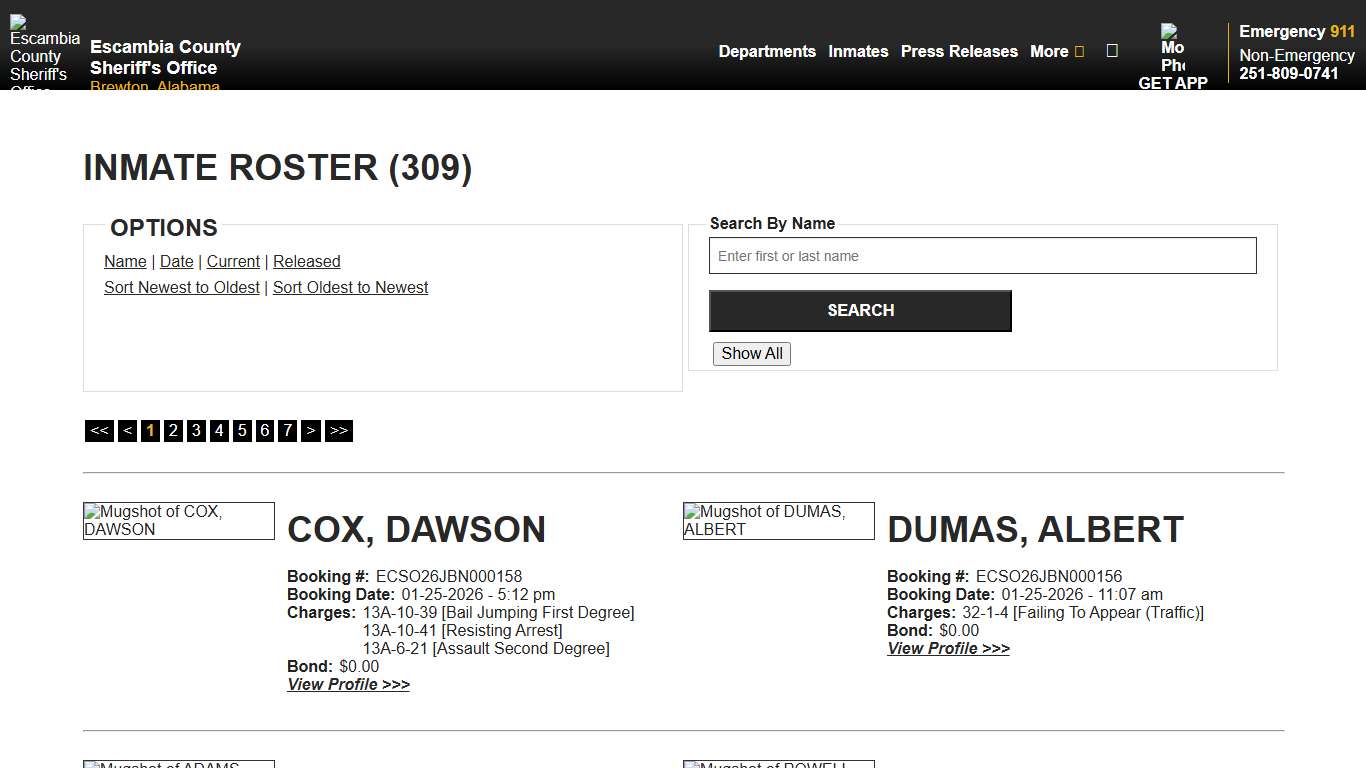Sort roster by Name

point(125,261)
